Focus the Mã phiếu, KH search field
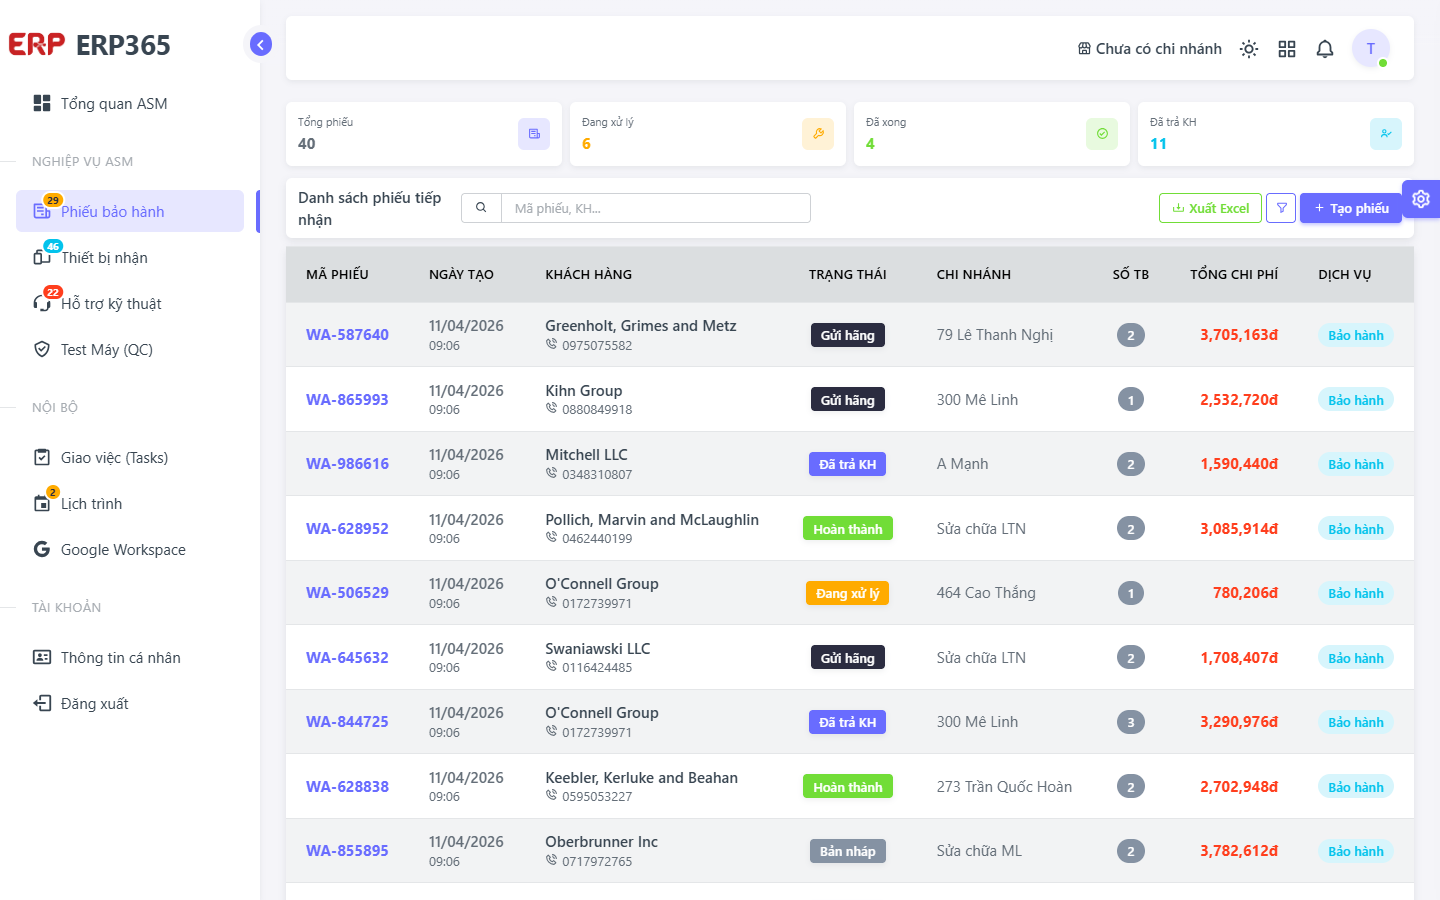This screenshot has height=900, width=1440. click(655, 208)
